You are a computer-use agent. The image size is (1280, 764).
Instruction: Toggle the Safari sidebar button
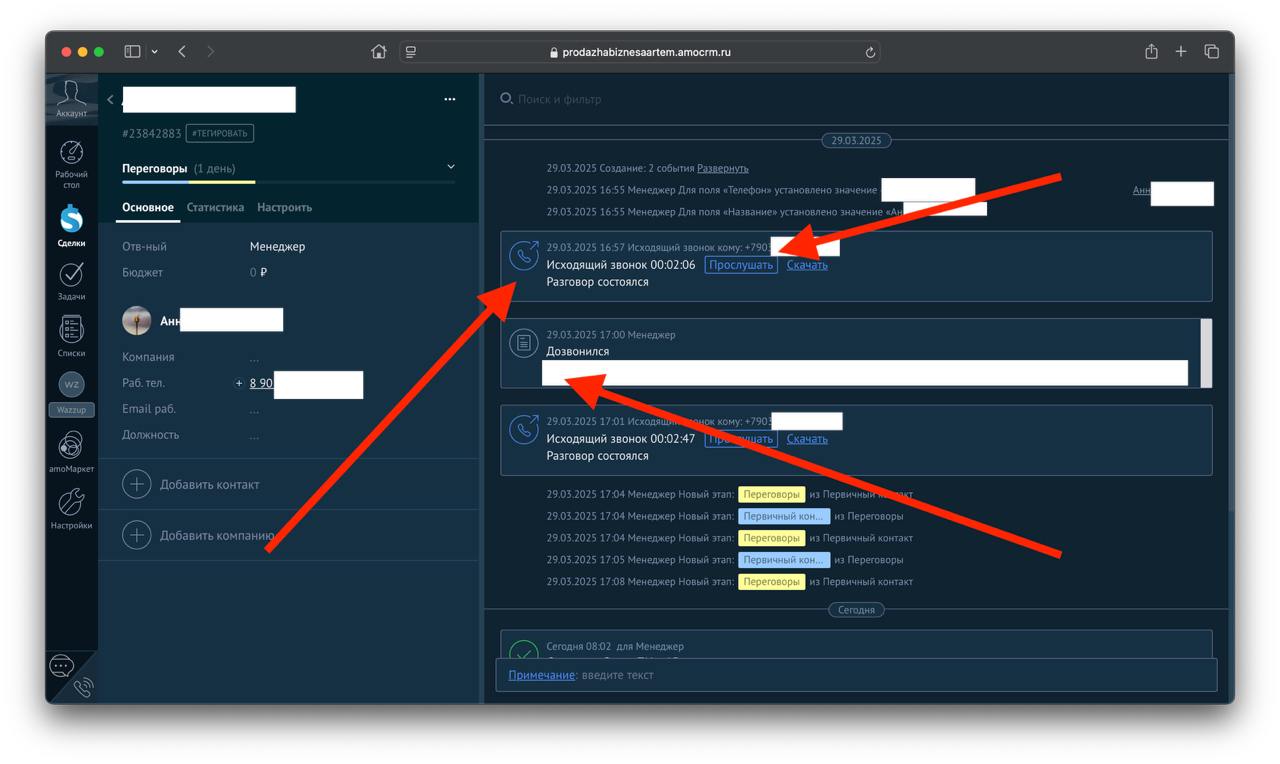(x=132, y=51)
